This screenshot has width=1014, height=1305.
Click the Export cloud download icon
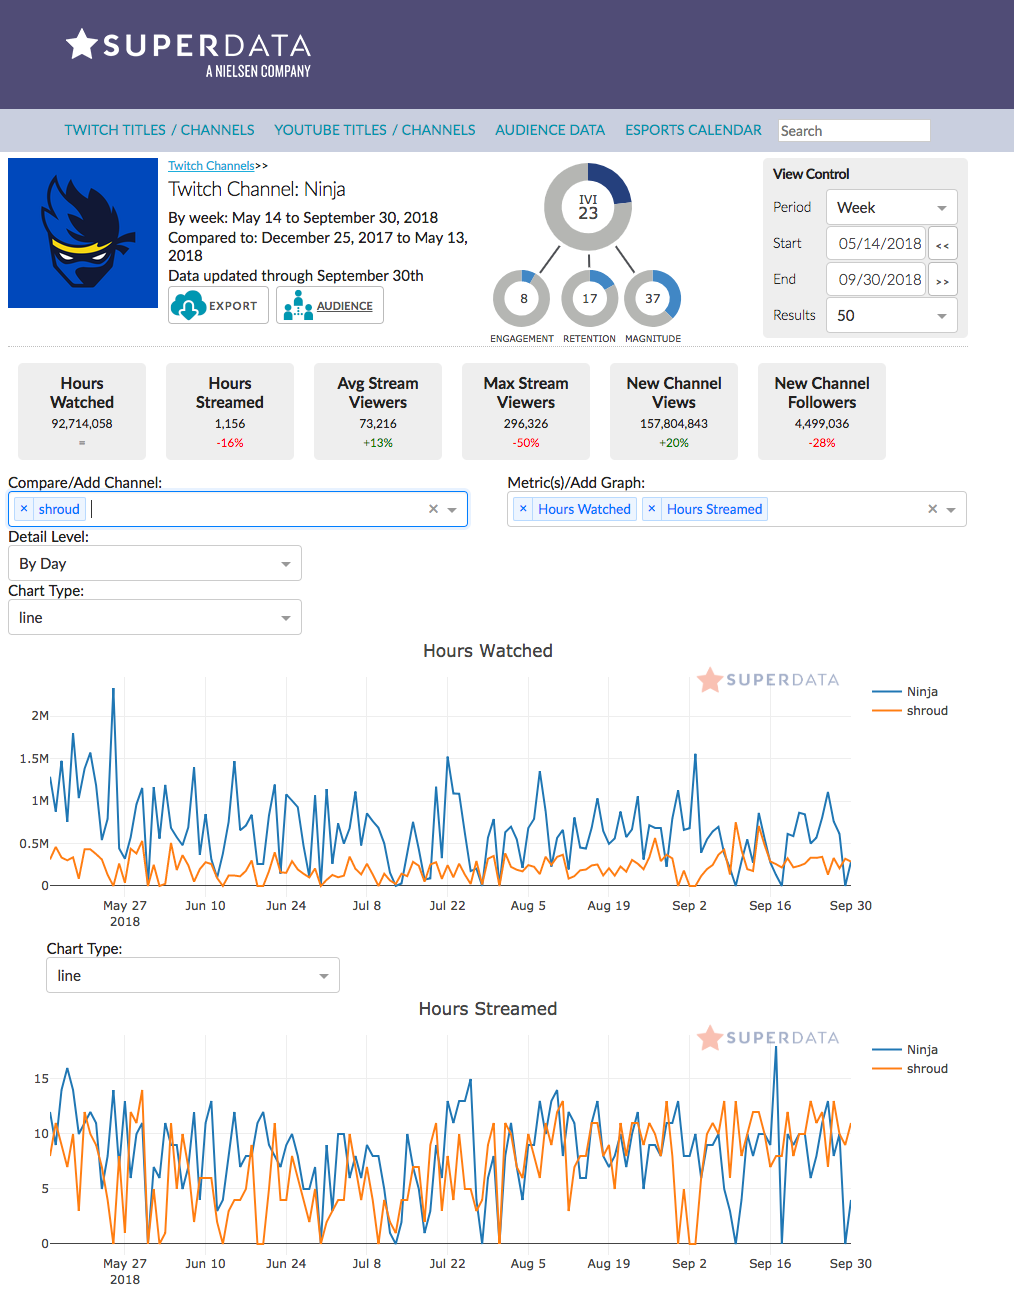188,305
